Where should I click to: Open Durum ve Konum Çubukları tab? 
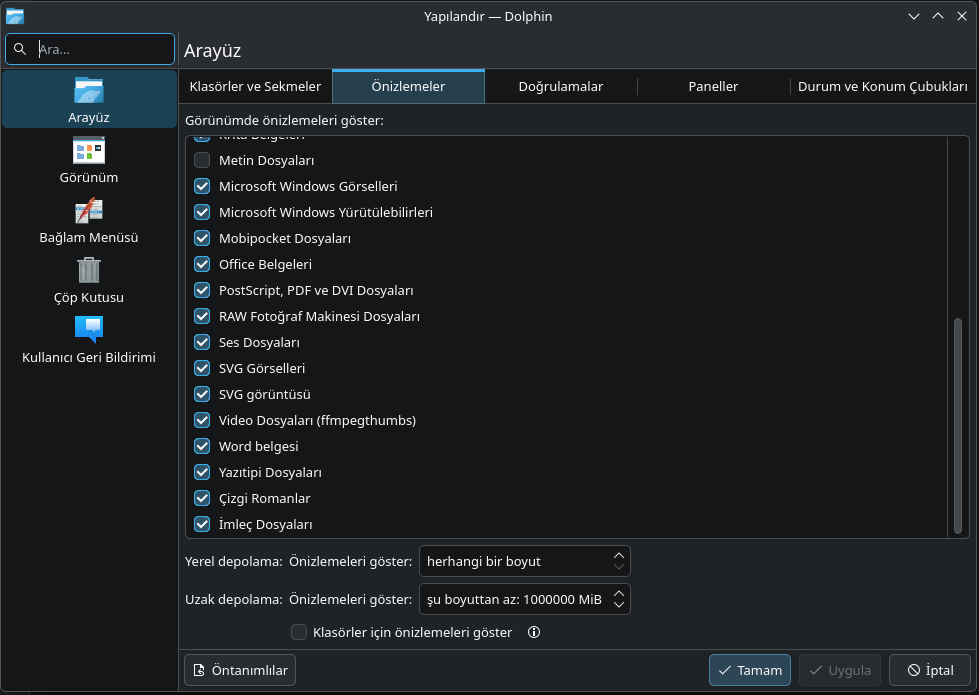point(882,86)
